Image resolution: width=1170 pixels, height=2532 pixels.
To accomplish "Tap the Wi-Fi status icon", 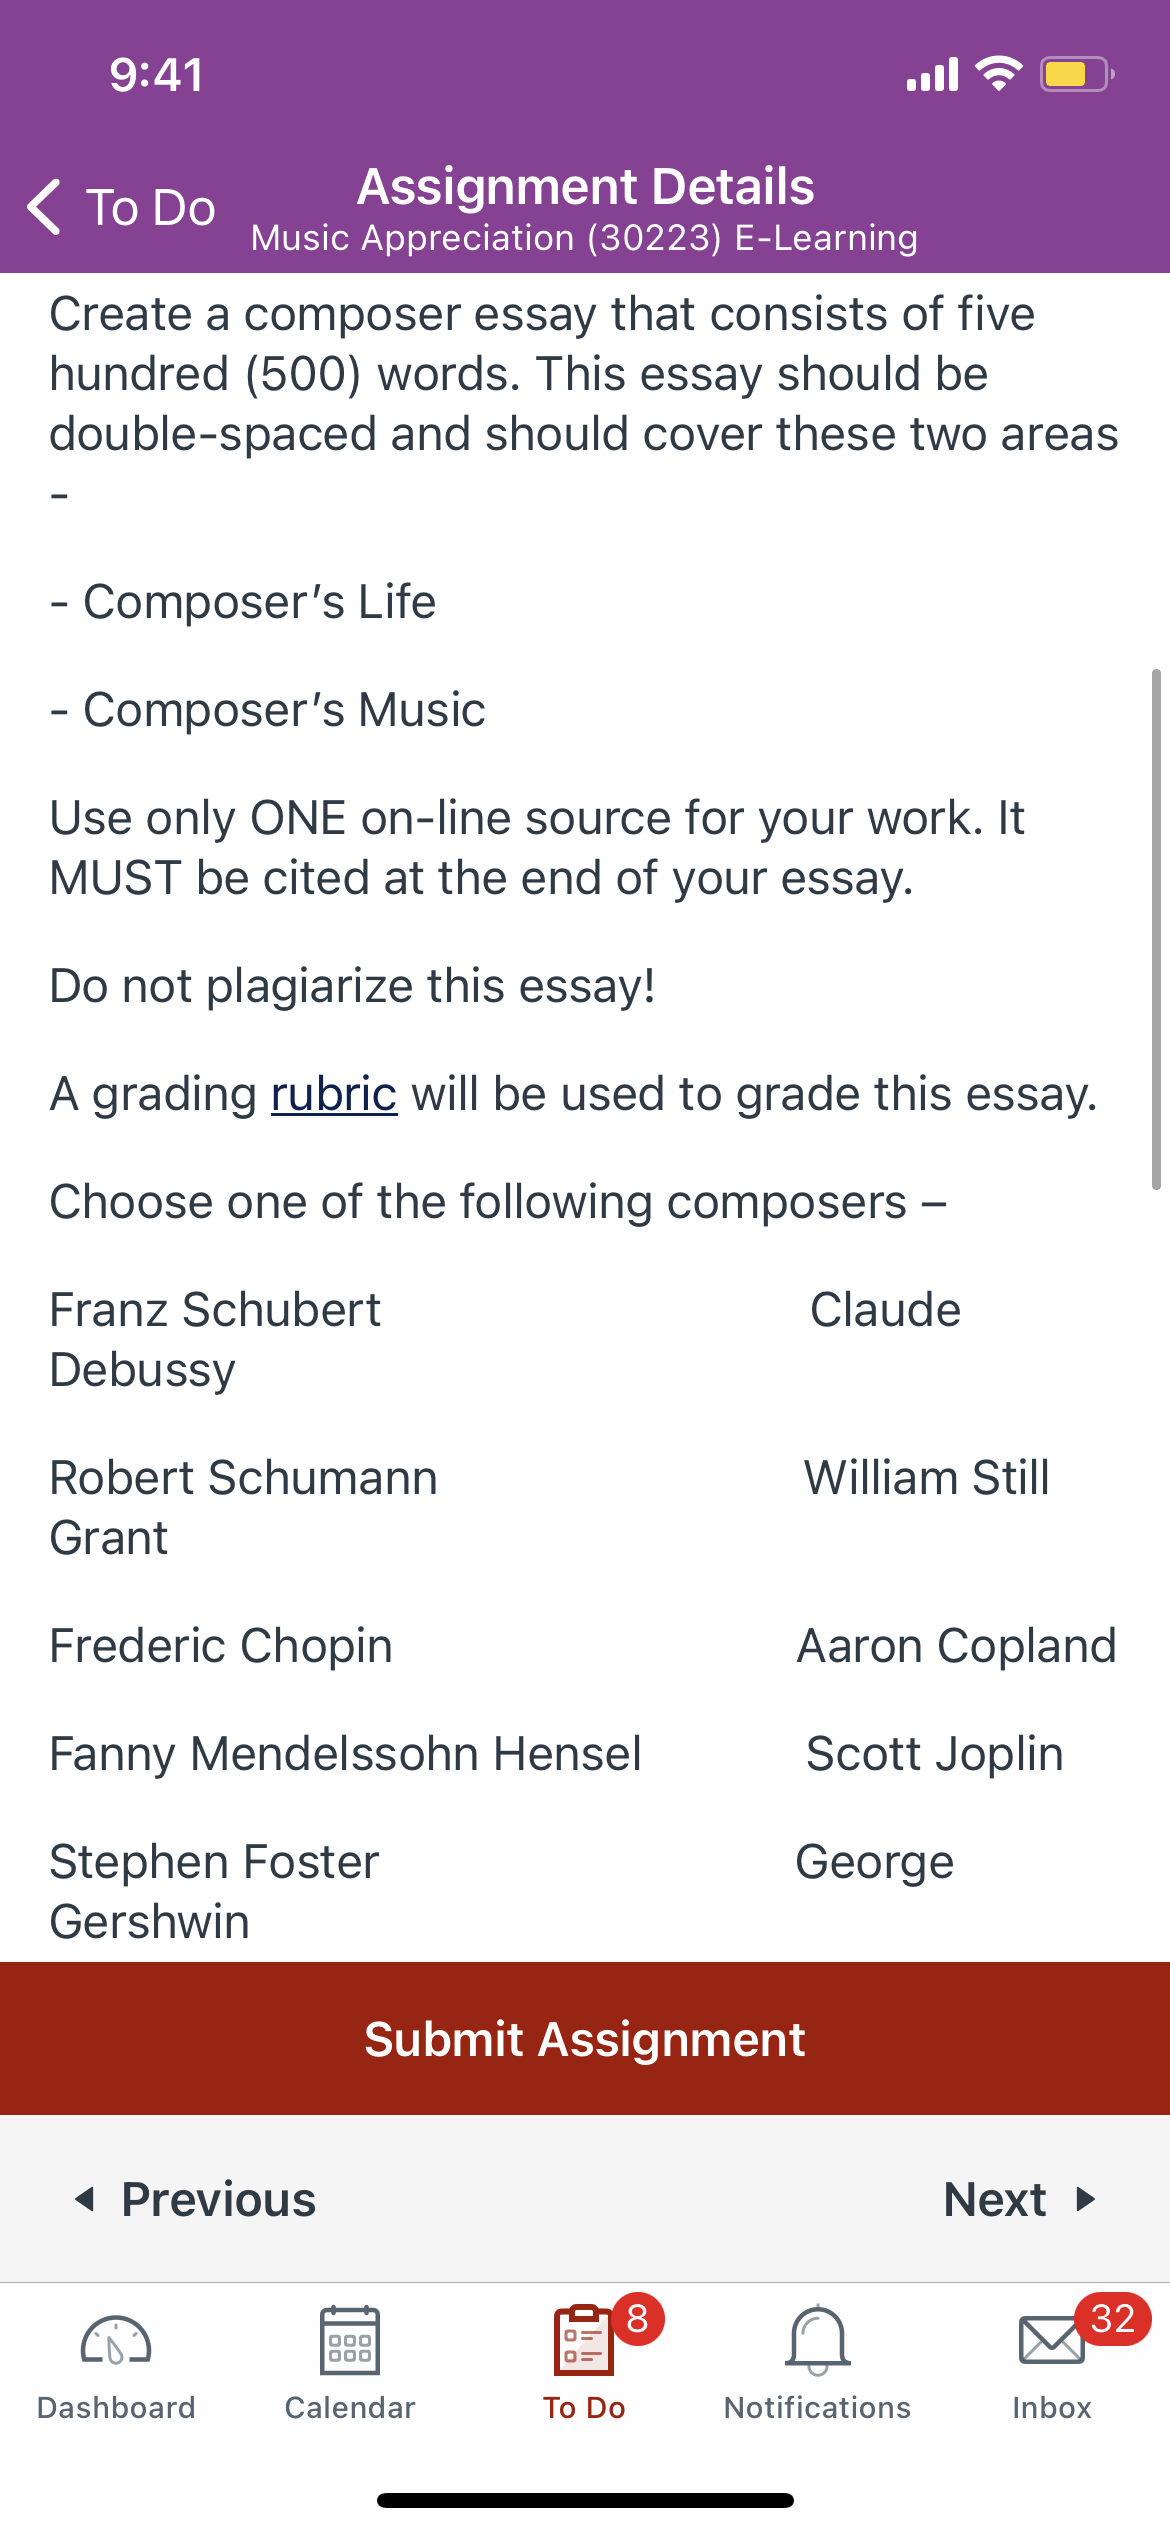I will pos(998,74).
